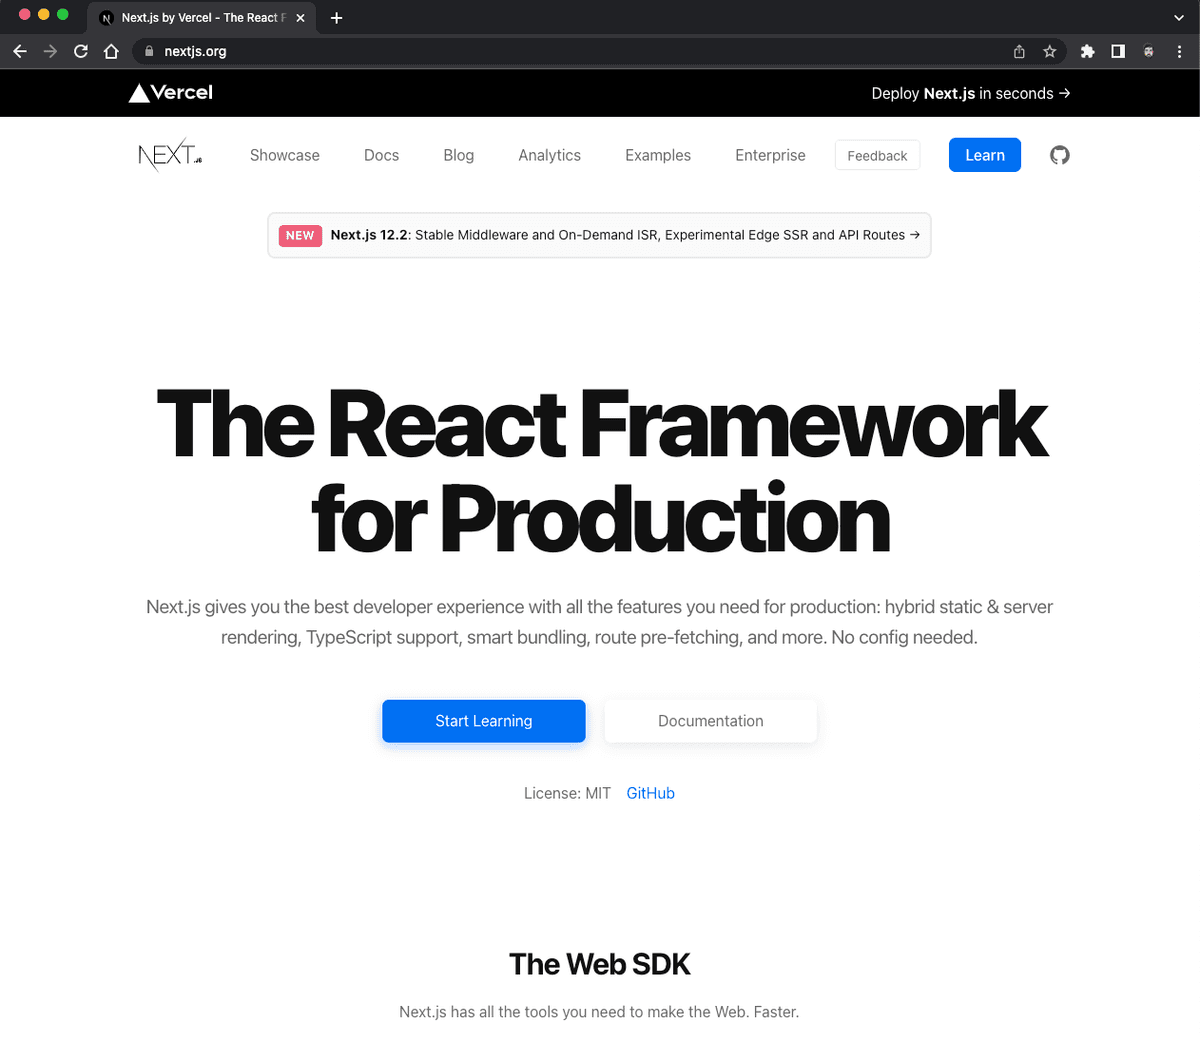The height and width of the screenshot is (1040, 1200).
Task: Click the Learn button in the navbar
Action: 984,155
